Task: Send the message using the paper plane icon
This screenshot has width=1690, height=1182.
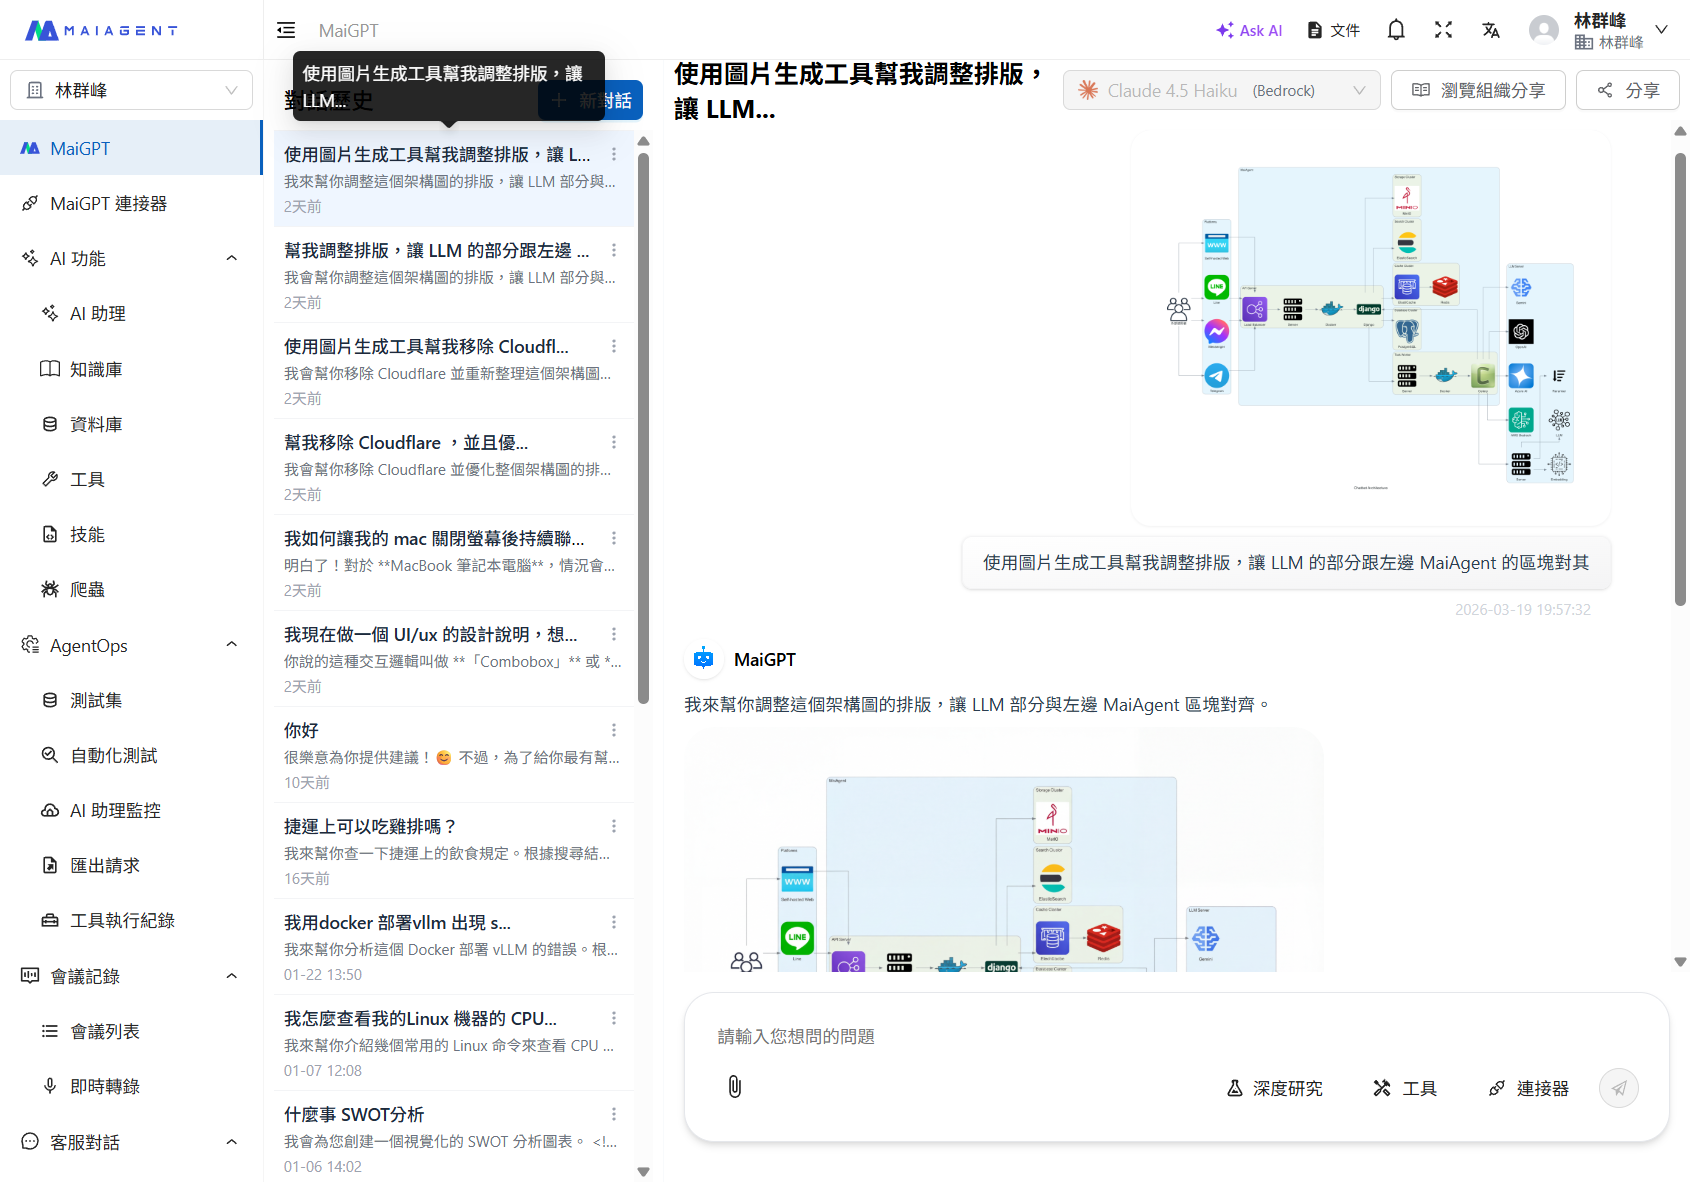Action: click(x=1618, y=1087)
